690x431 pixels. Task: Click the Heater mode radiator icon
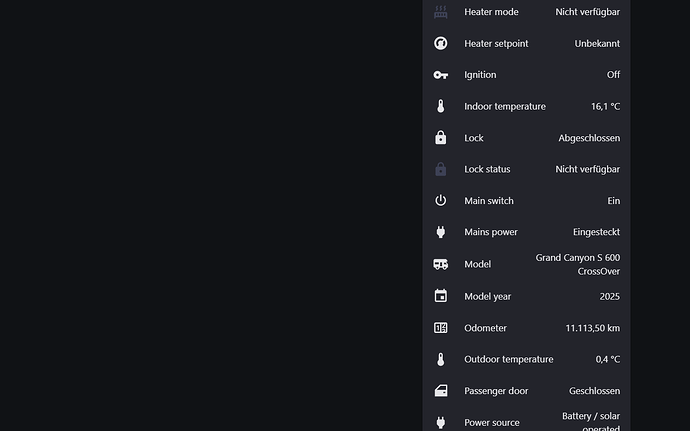[x=440, y=12]
